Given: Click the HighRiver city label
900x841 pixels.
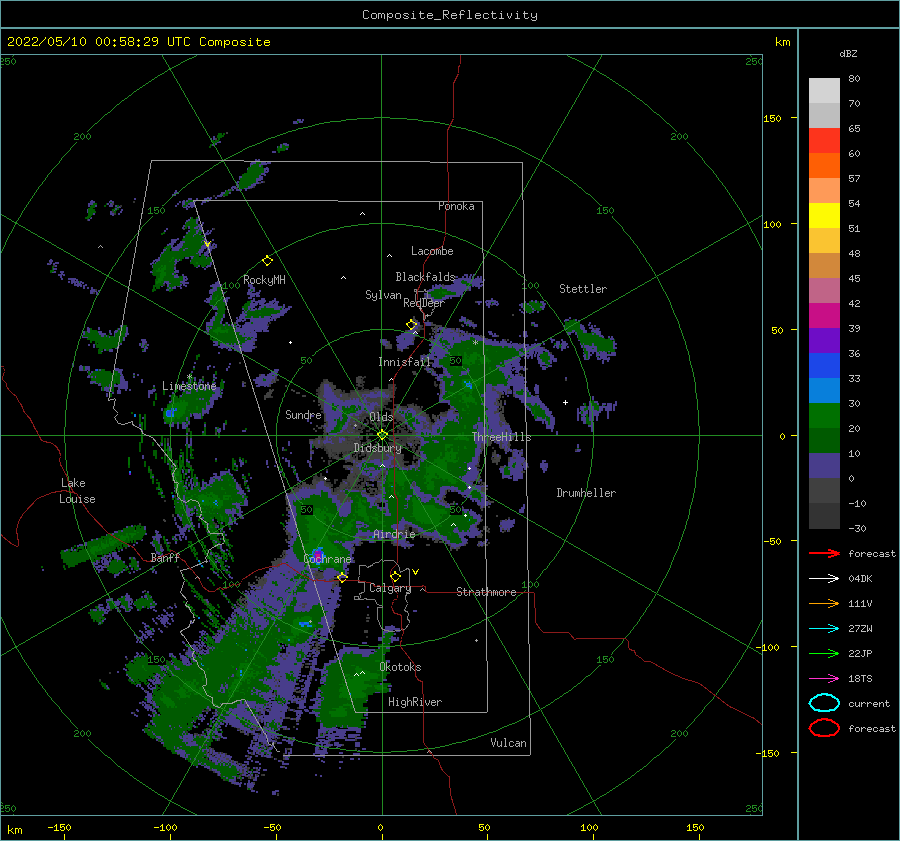Looking at the screenshot, I should pos(414,702).
